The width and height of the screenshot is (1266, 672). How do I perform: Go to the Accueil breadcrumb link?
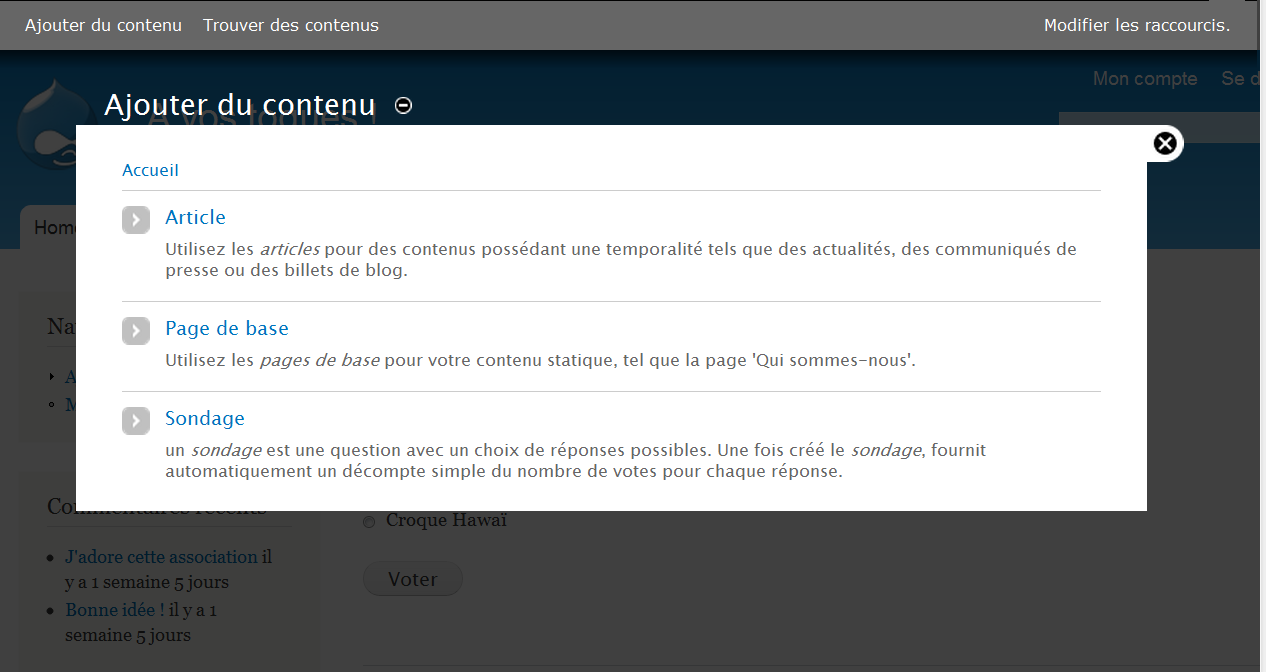(150, 170)
